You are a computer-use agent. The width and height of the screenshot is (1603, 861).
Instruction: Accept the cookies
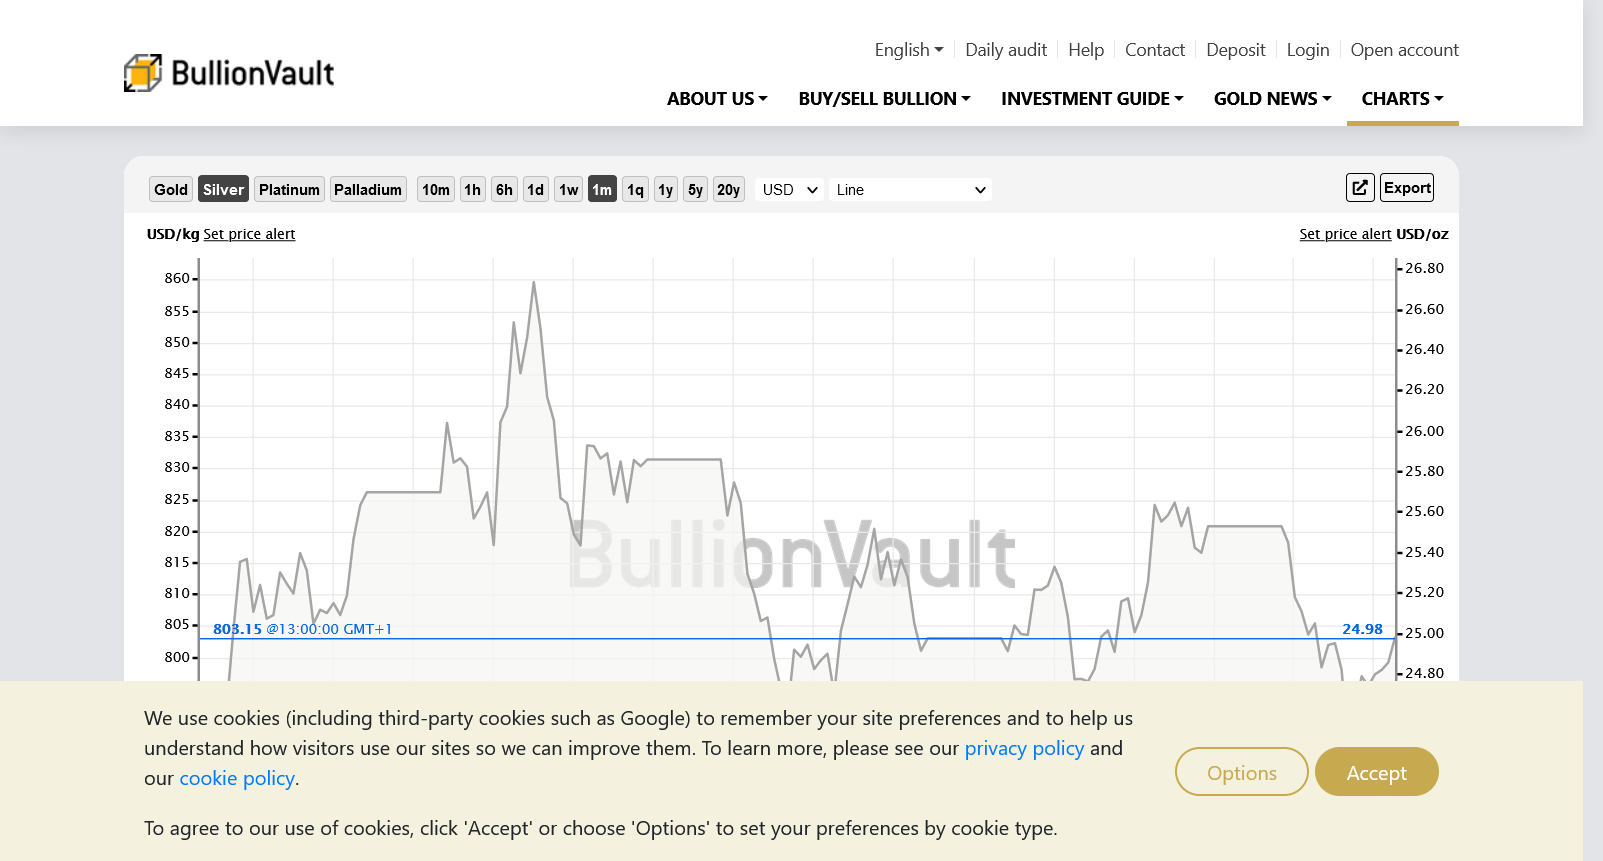coord(1376,772)
